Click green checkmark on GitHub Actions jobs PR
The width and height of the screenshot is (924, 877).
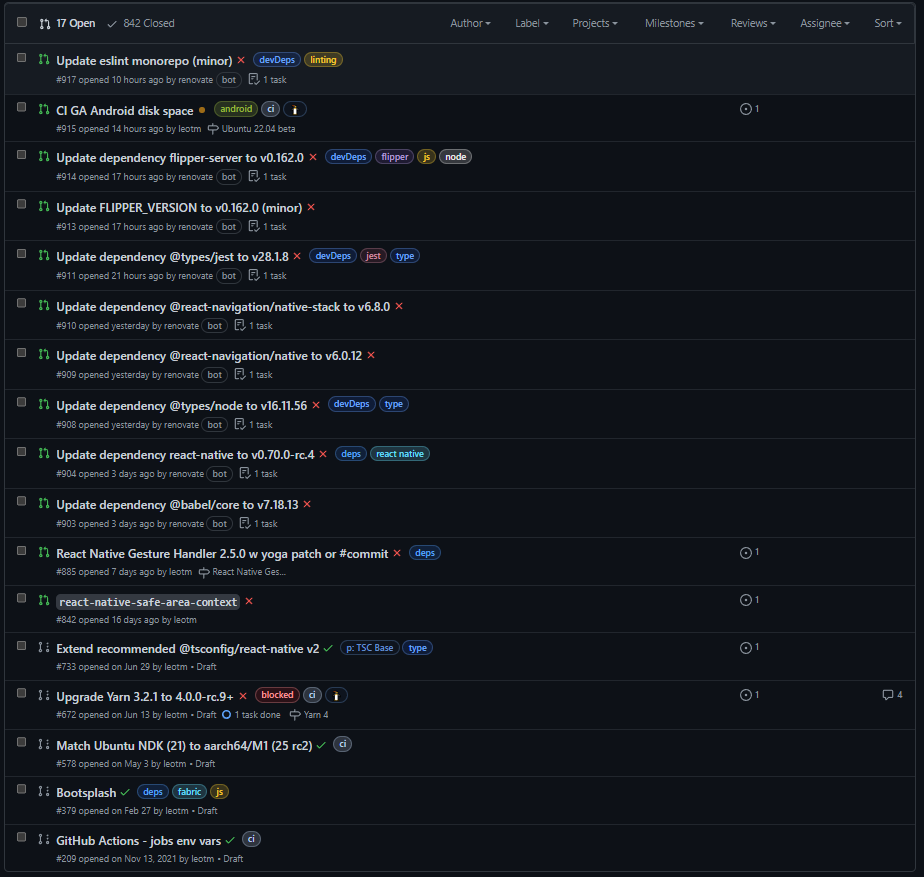point(230,840)
